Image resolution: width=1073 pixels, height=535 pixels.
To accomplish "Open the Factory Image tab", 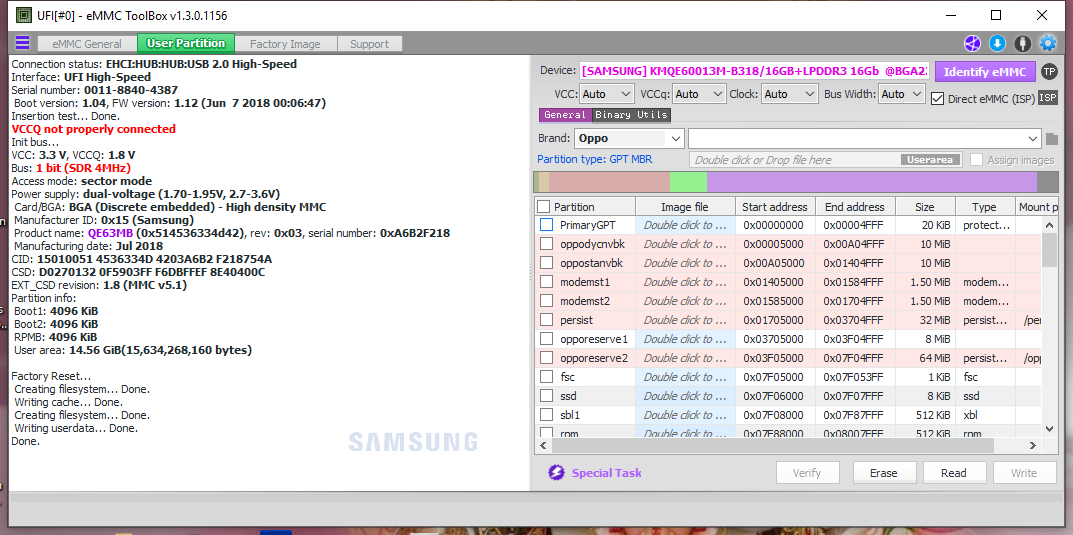I will 285,44.
